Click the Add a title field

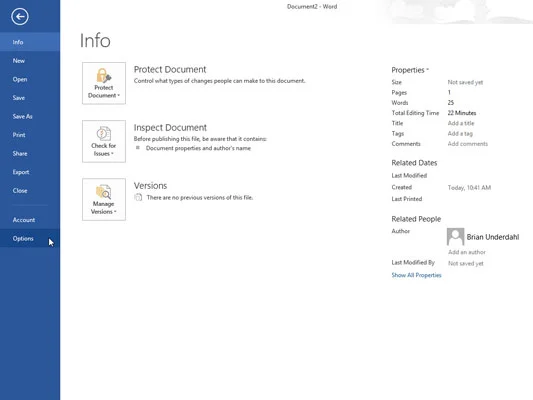coord(461,123)
